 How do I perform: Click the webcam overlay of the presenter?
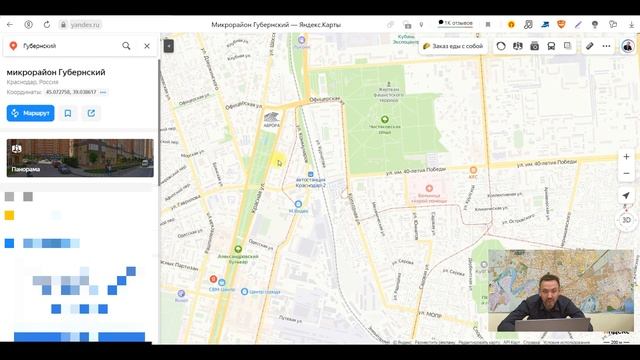(x=560, y=290)
